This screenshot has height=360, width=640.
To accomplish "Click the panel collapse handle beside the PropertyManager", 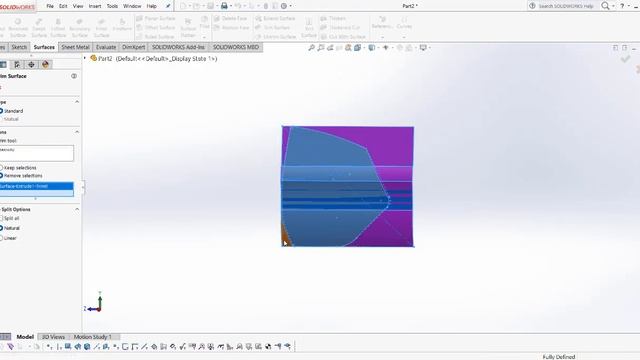I will tap(83, 187).
